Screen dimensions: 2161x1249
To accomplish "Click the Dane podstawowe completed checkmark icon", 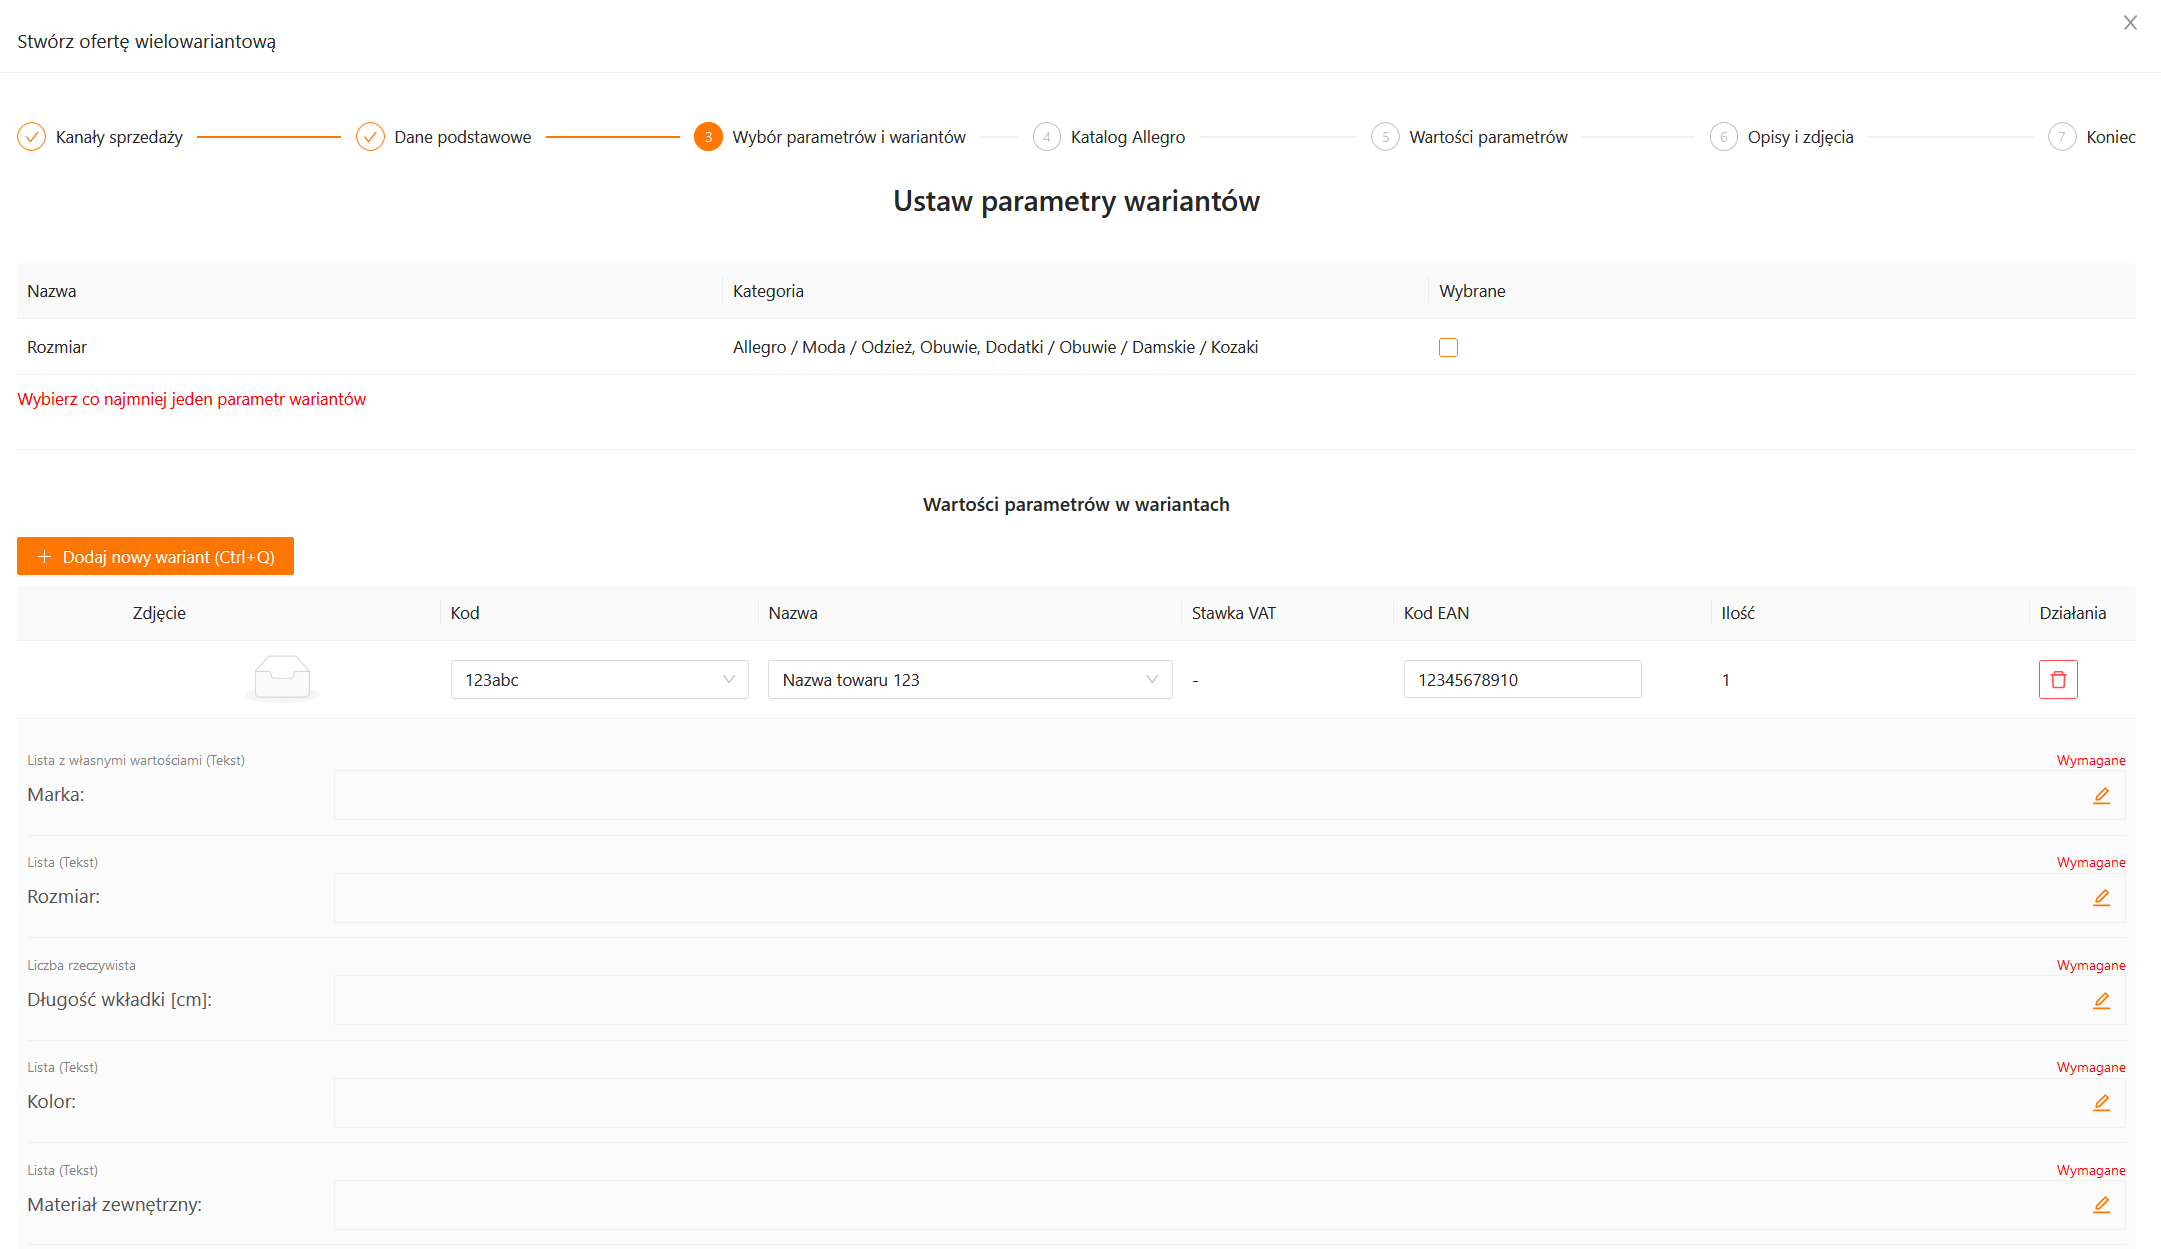I will click(x=370, y=137).
